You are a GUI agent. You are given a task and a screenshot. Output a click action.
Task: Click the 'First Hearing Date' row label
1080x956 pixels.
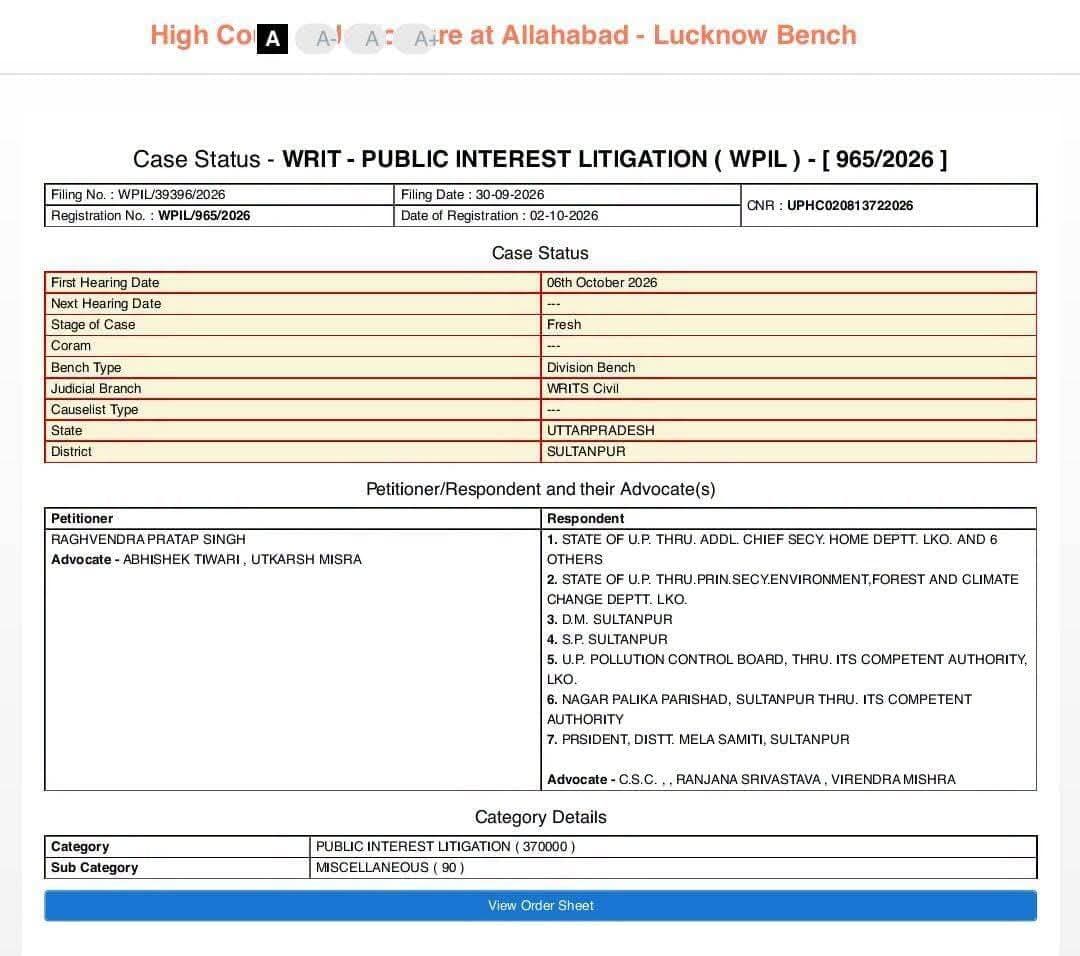pos(105,282)
